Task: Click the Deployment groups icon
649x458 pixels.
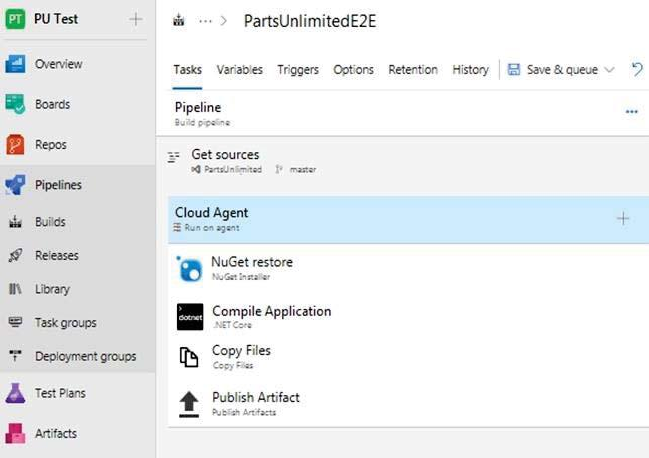Action: 15,355
